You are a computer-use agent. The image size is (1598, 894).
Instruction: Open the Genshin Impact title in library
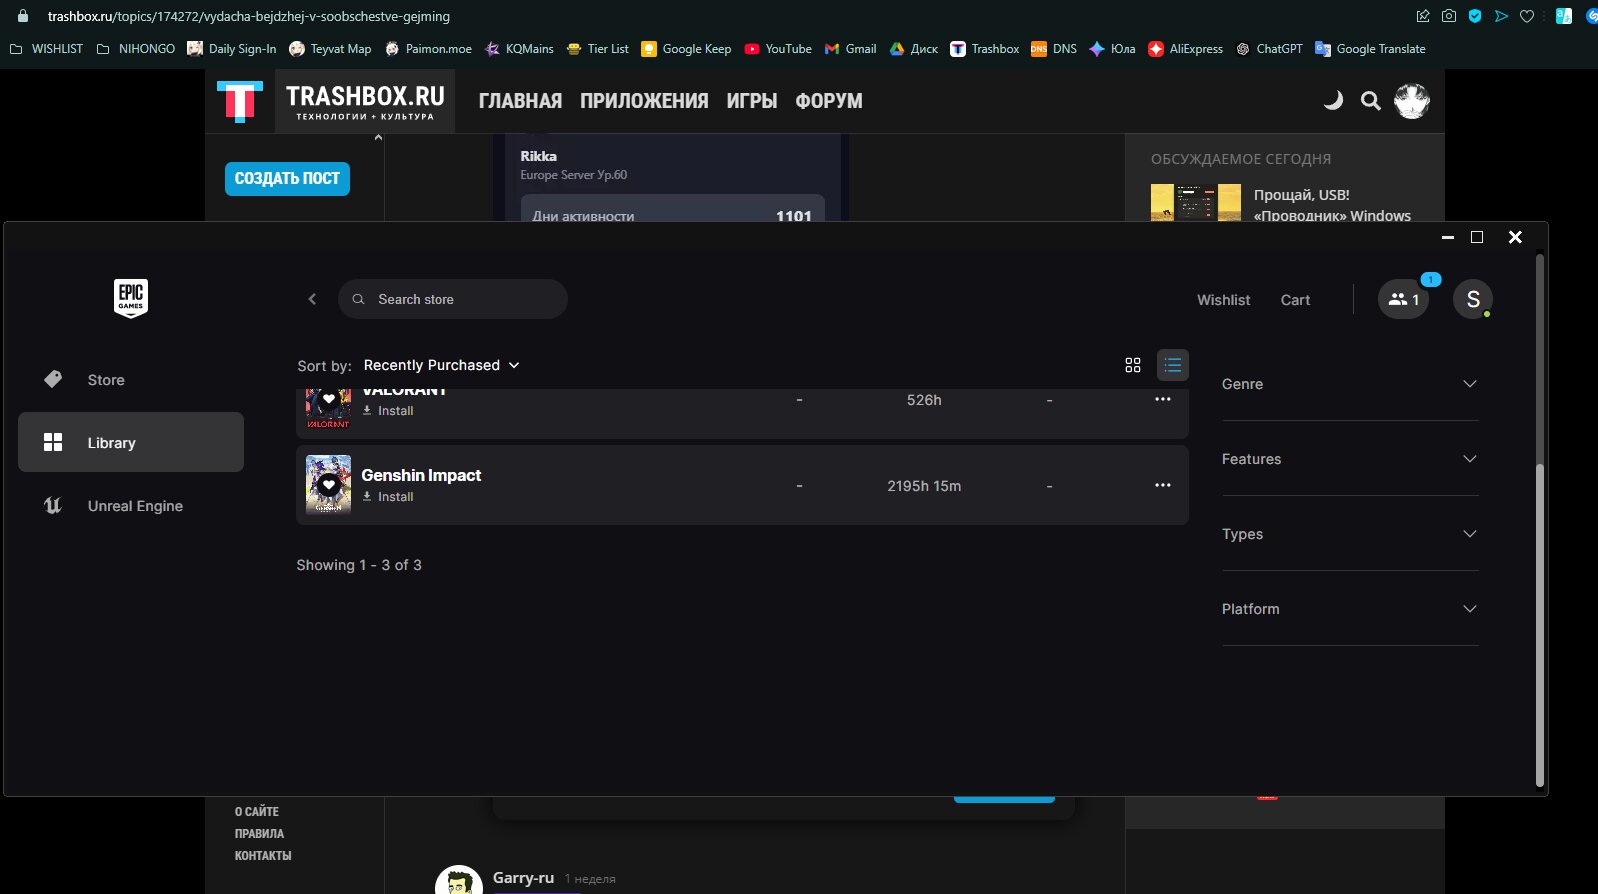click(421, 475)
